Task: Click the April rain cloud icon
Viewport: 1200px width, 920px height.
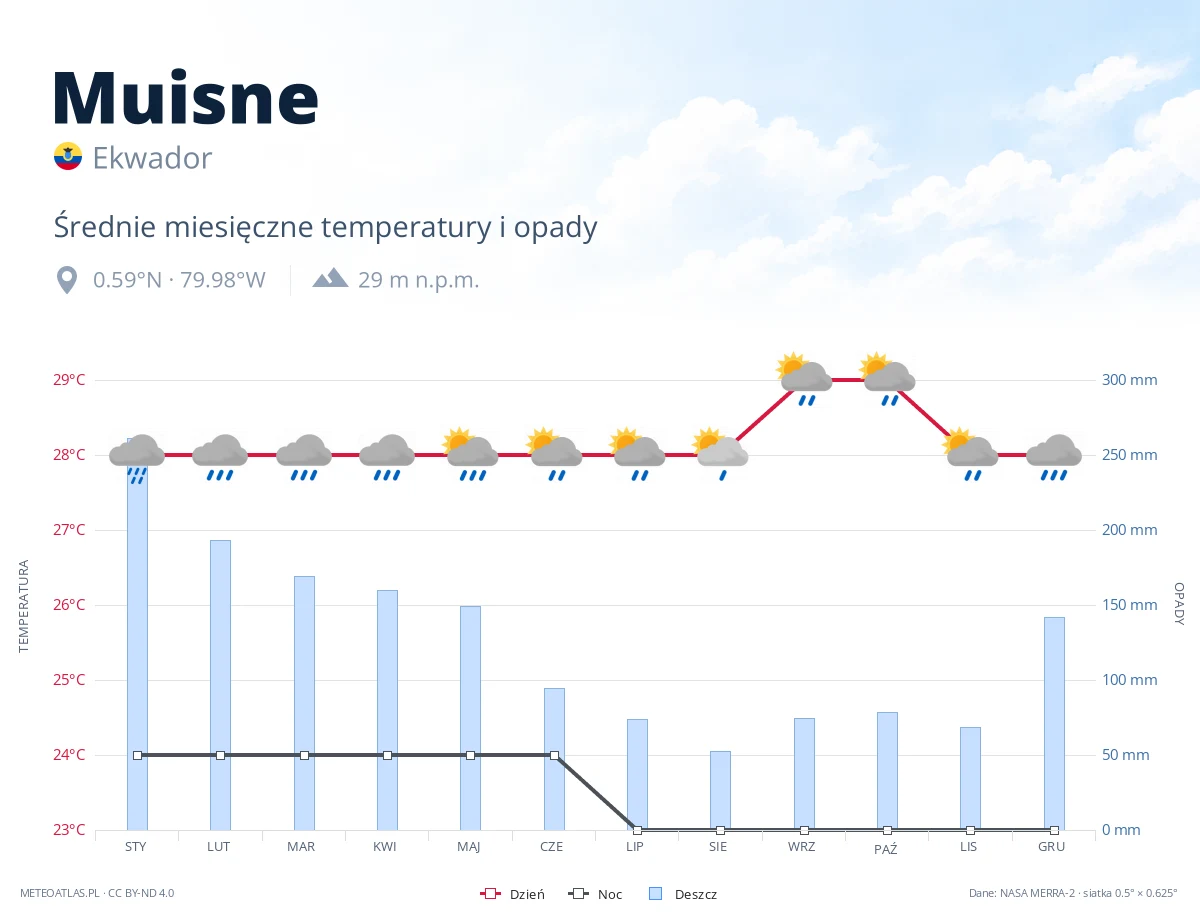Action: click(x=387, y=457)
